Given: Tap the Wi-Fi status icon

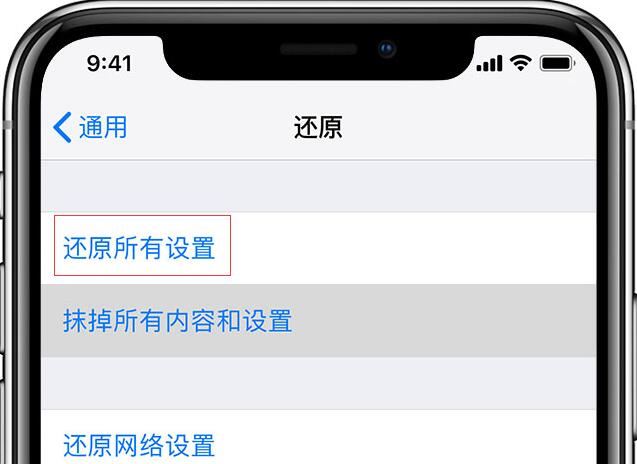Looking at the screenshot, I should pos(520,63).
